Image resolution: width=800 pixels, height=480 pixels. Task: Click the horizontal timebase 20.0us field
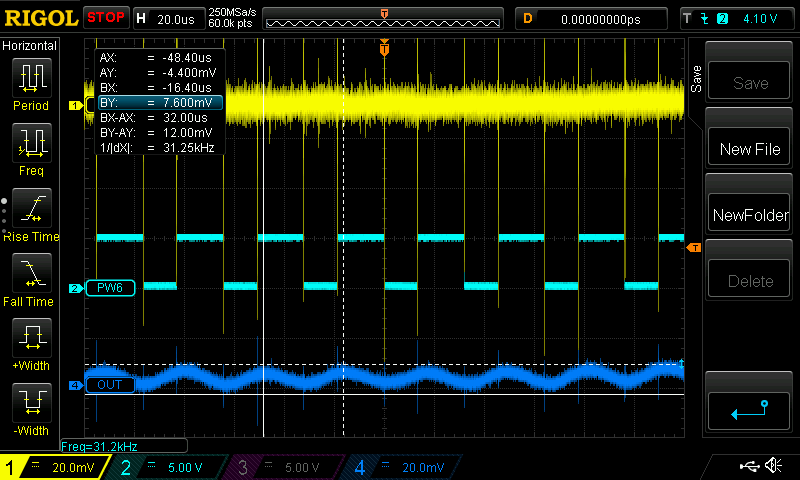(176, 19)
